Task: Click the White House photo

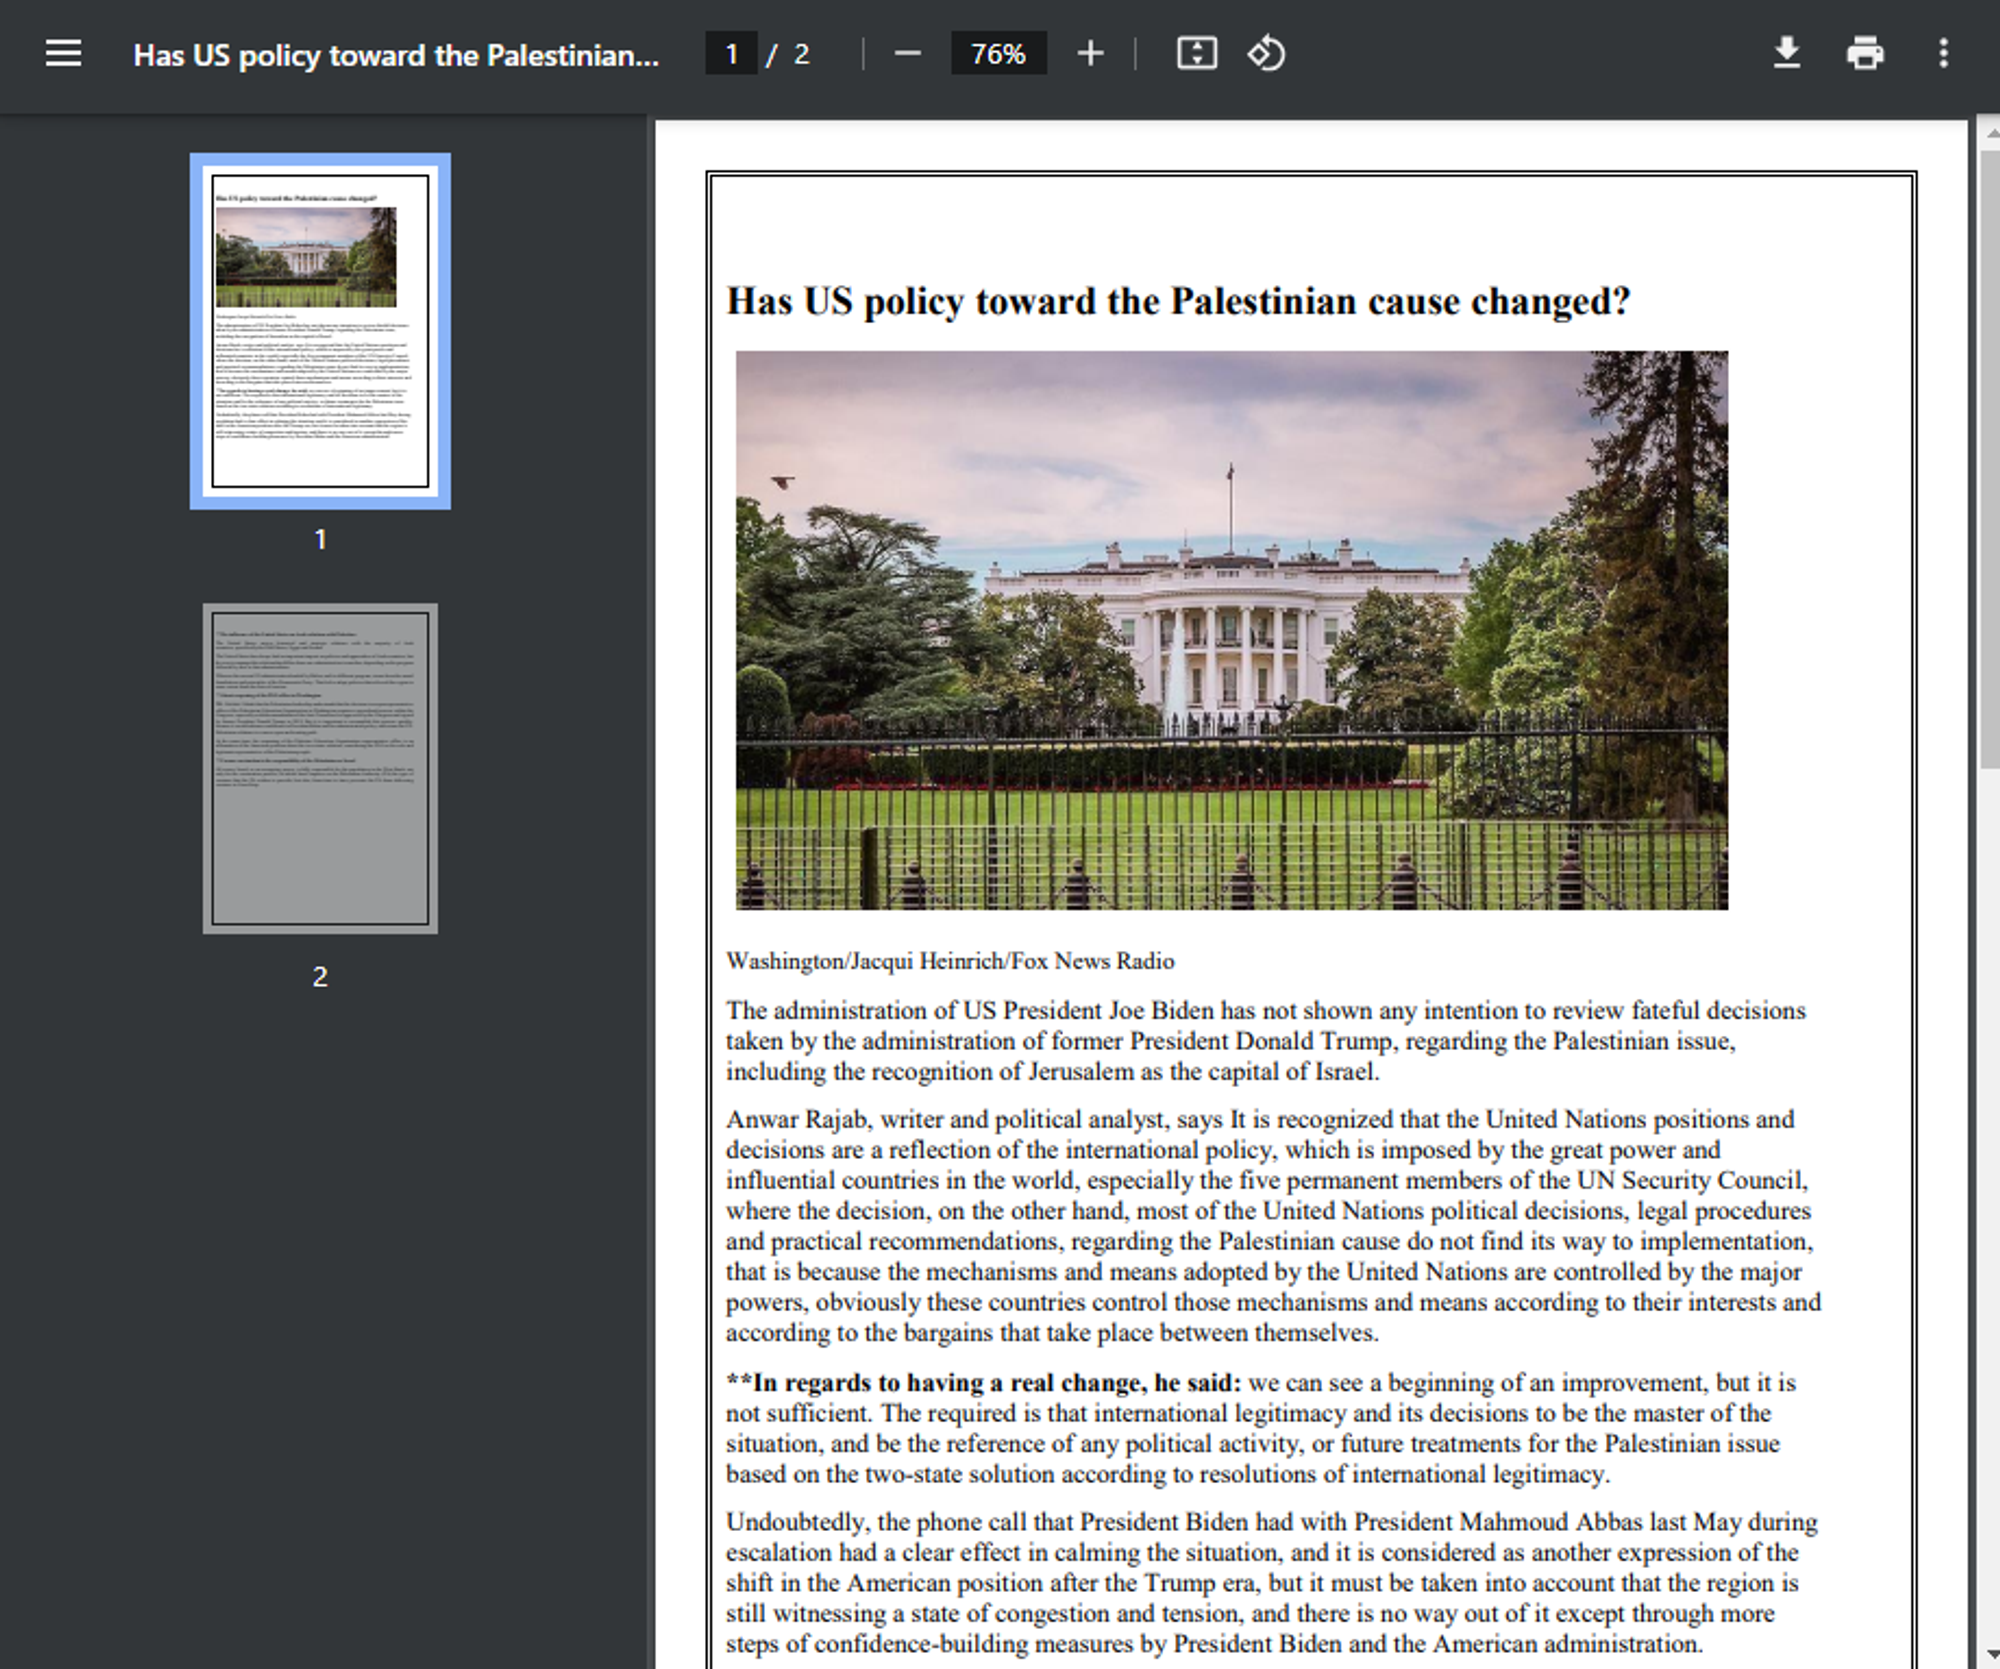Action: click(x=1231, y=630)
